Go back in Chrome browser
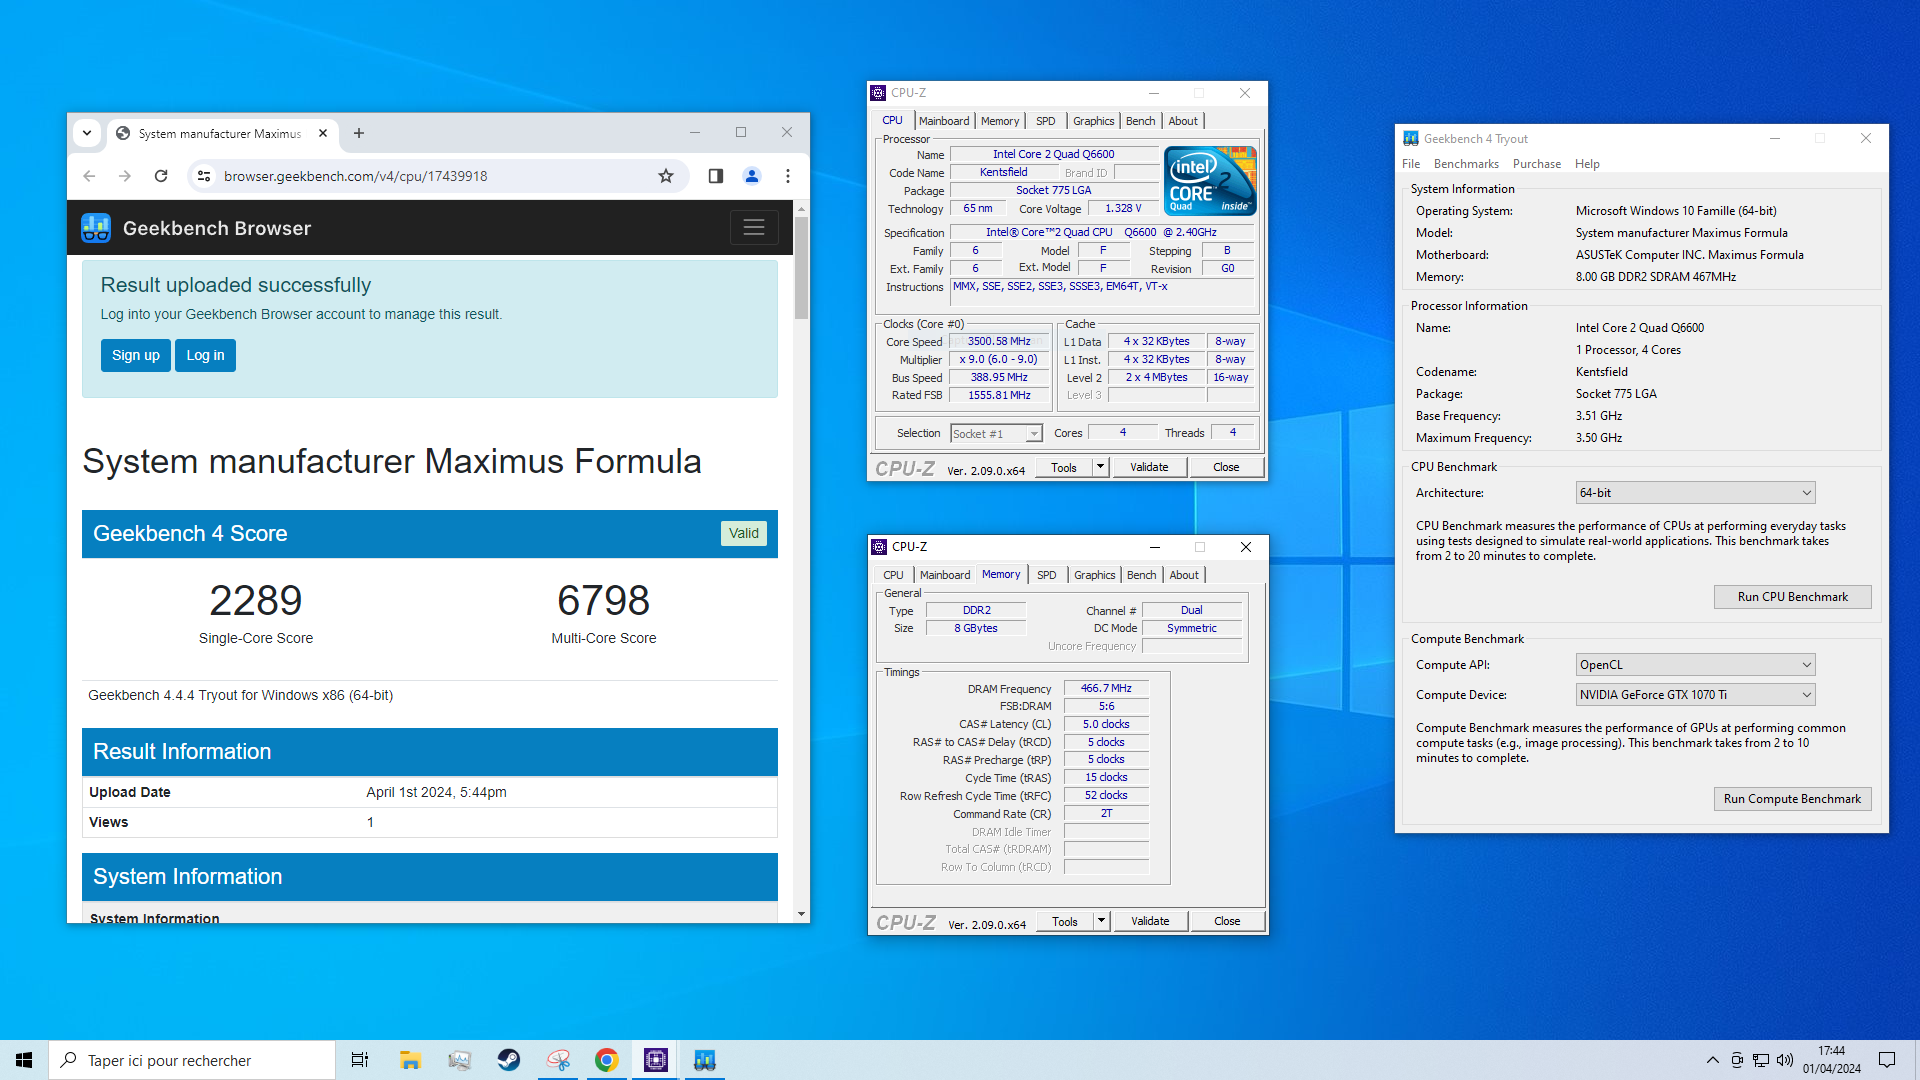Viewport: 1920px width, 1080px height. tap(89, 176)
